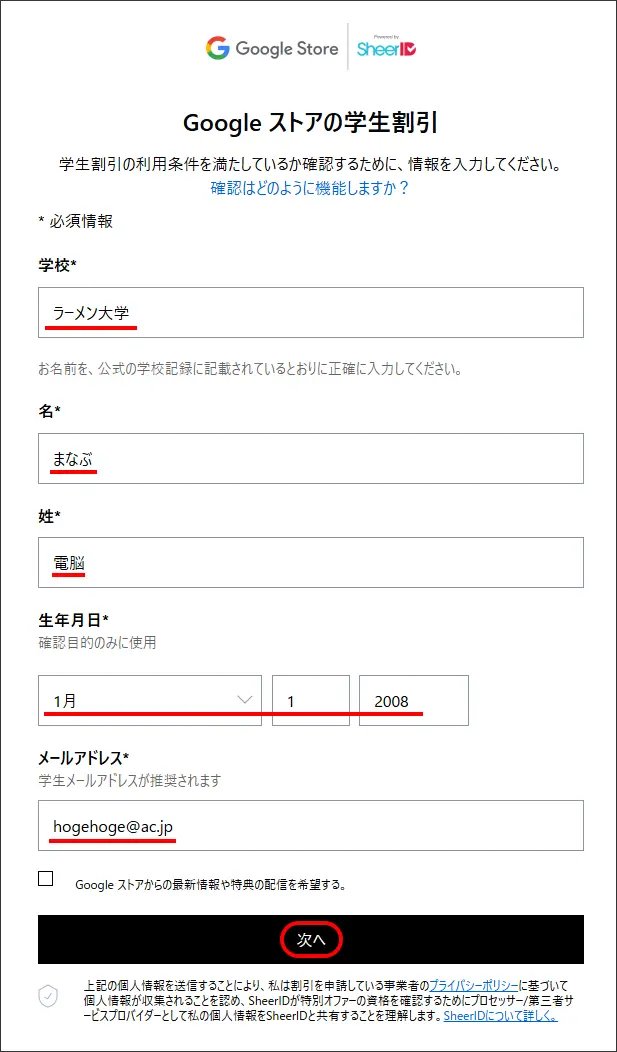The image size is (617, 1052).
Task: Open the プライバシーポリシー link
Action: tap(473, 986)
